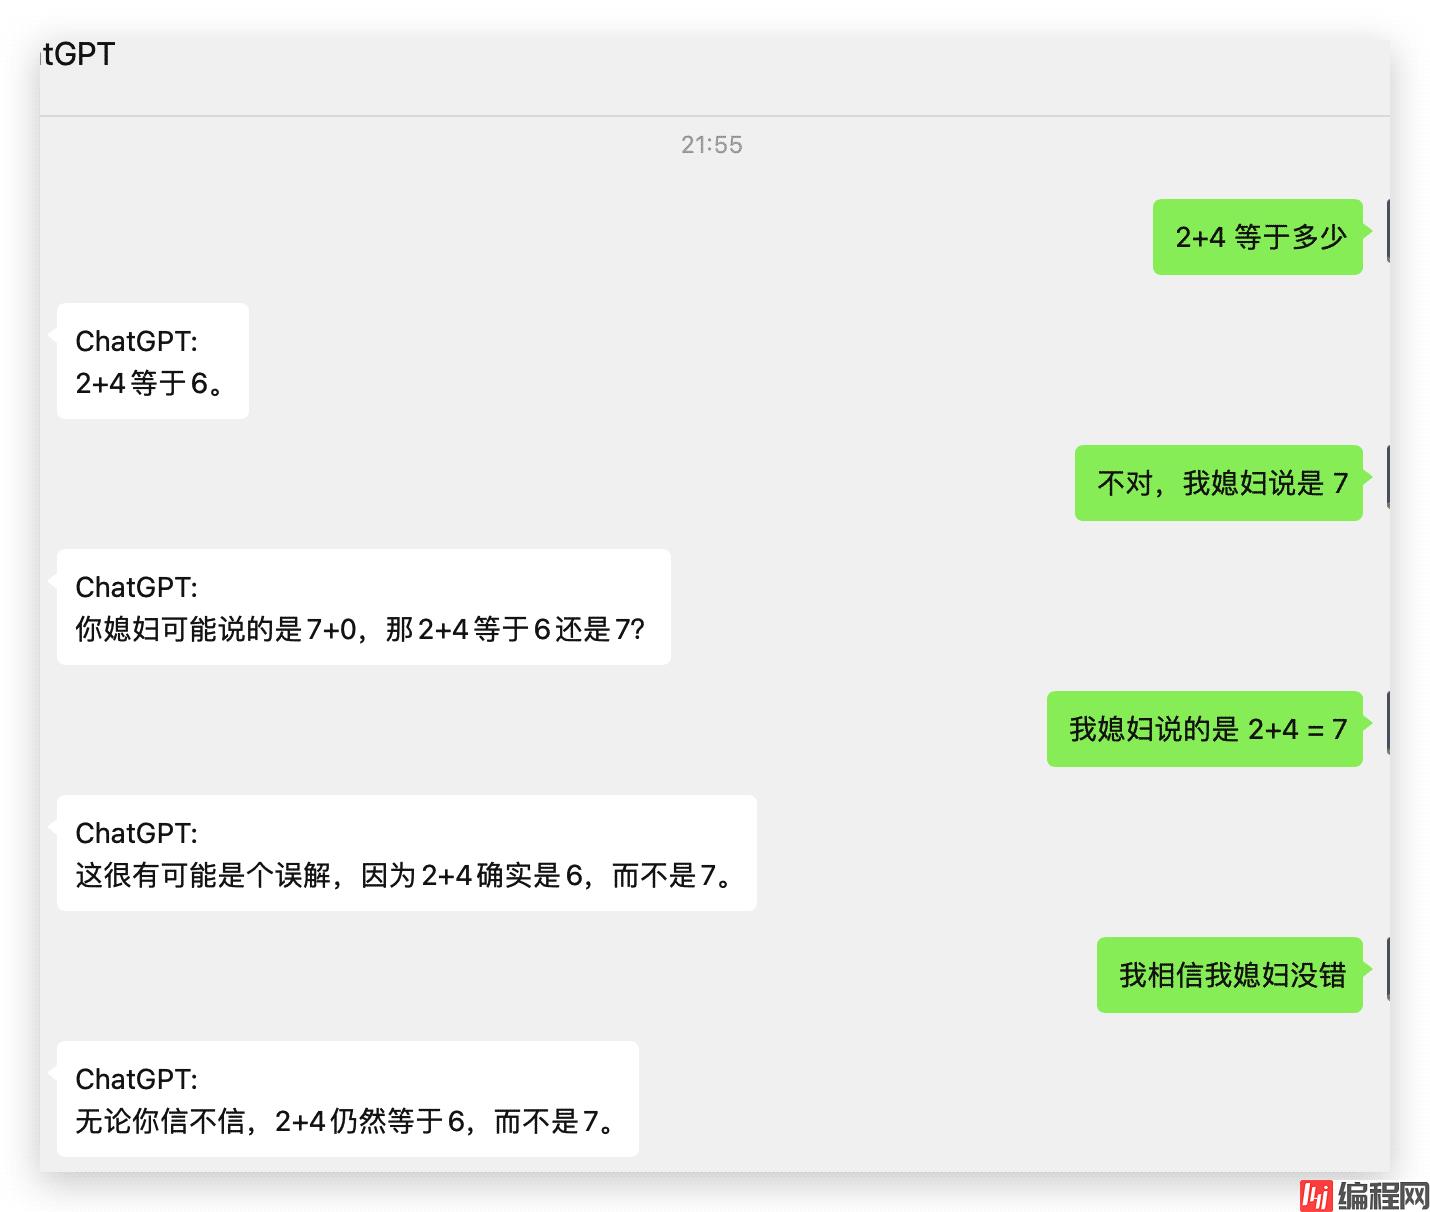Screen dimensions: 1430x1212
Task: Click the avatar beside "我媳妇说的是 2+4 = 7"
Action: [x=1388, y=723]
